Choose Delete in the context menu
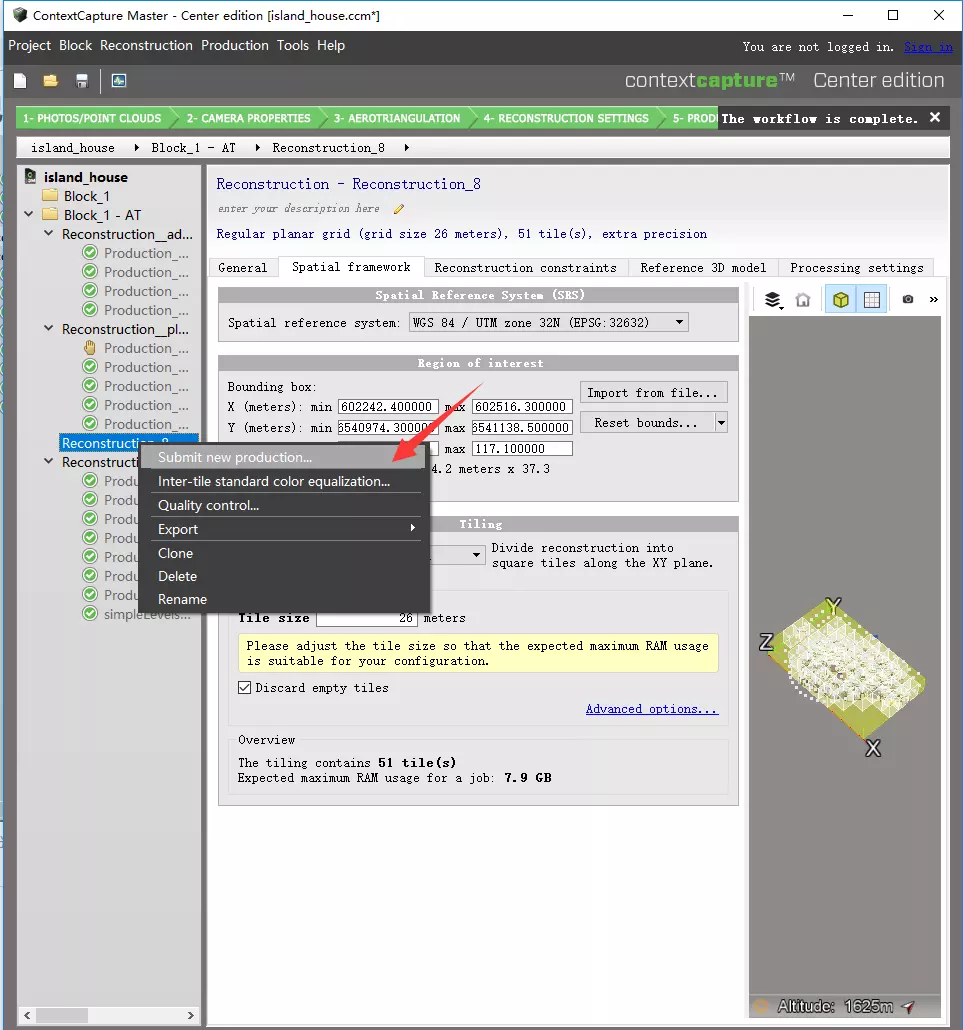This screenshot has height=1030, width=963. click(283, 576)
